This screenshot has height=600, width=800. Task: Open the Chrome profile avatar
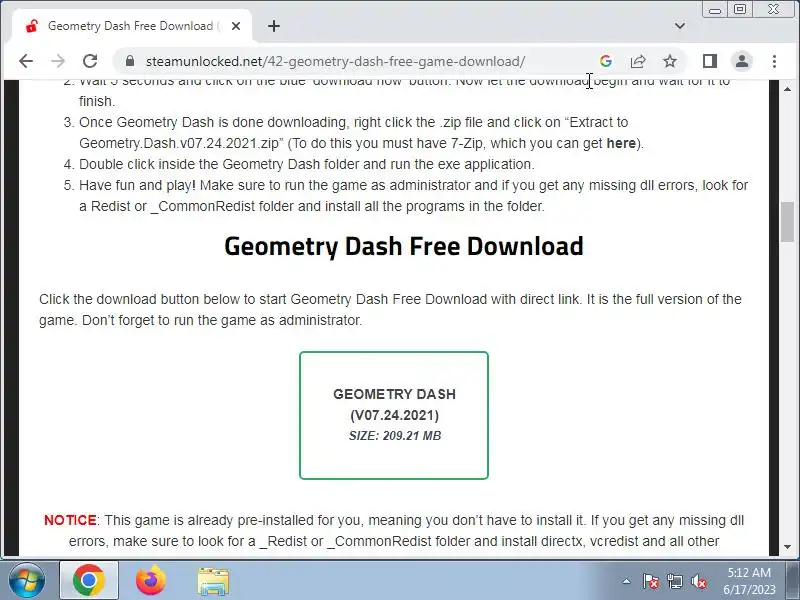click(742, 61)
